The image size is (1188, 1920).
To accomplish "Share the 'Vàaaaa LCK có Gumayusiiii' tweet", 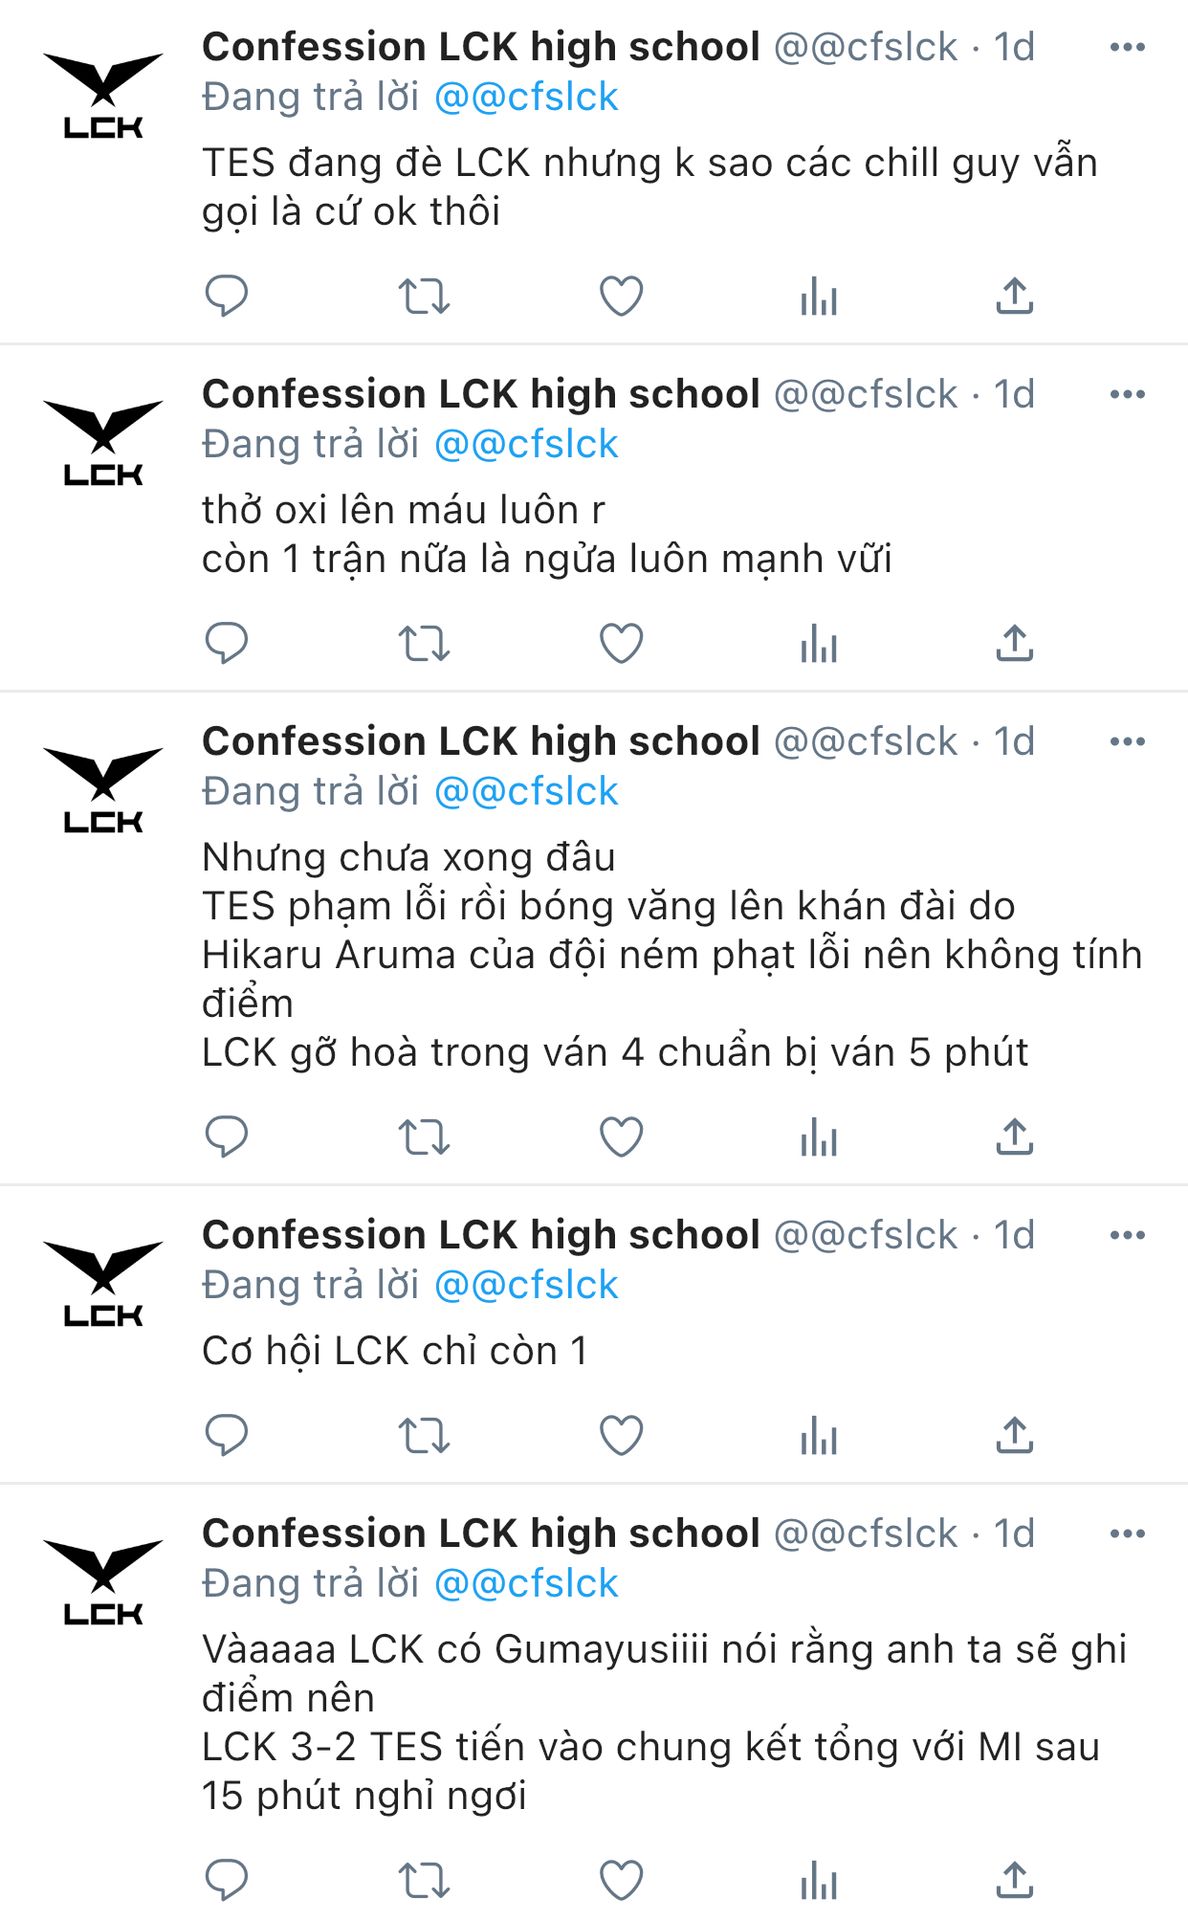I will [1014, 1881].
